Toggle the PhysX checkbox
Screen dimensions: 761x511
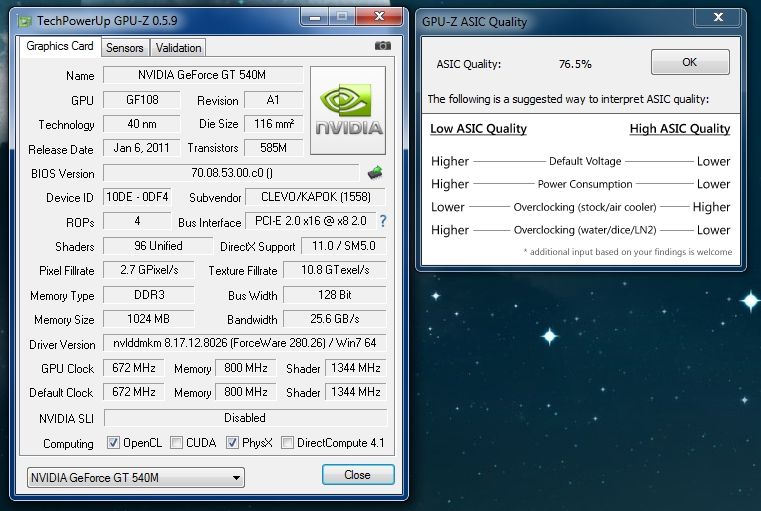coord(232,443)
